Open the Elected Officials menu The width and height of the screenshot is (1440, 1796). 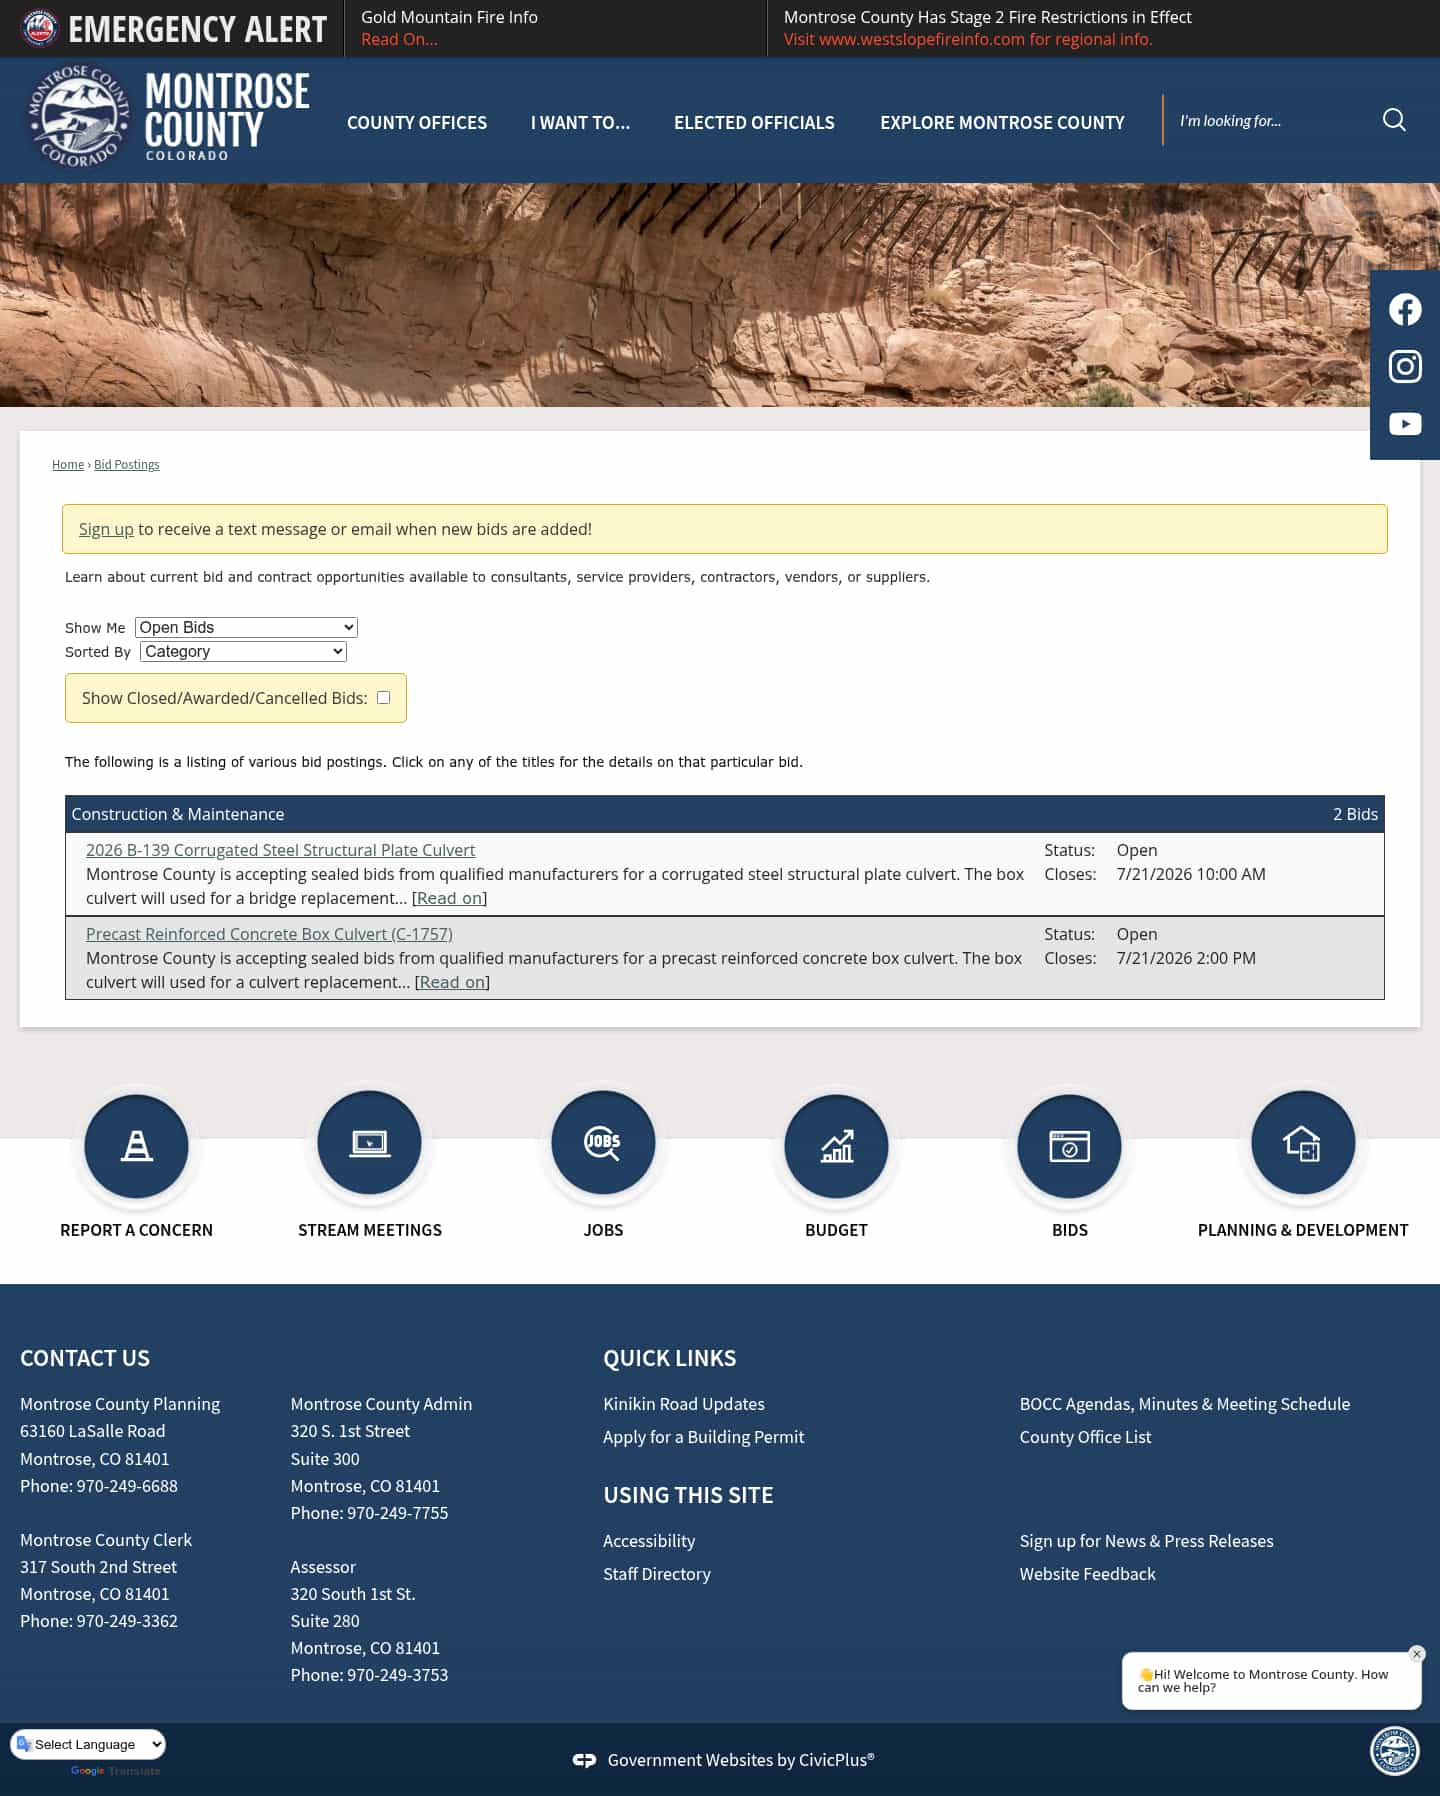click(x=754, y=122)
